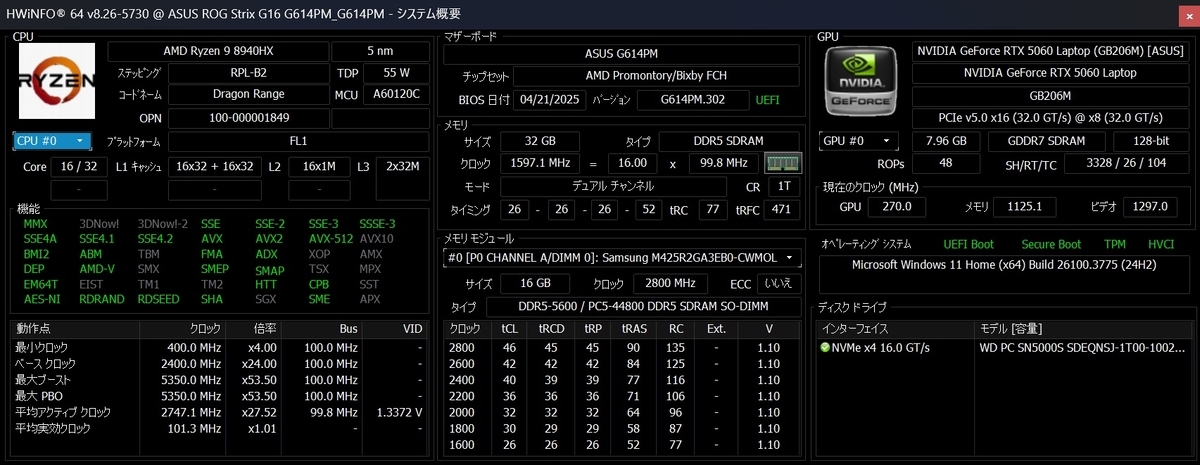The image size is (1200, 465).
Task: Expand the memory module Samsung M425R2GA3EB0 dropdown
Action: [x=621, y=258]
